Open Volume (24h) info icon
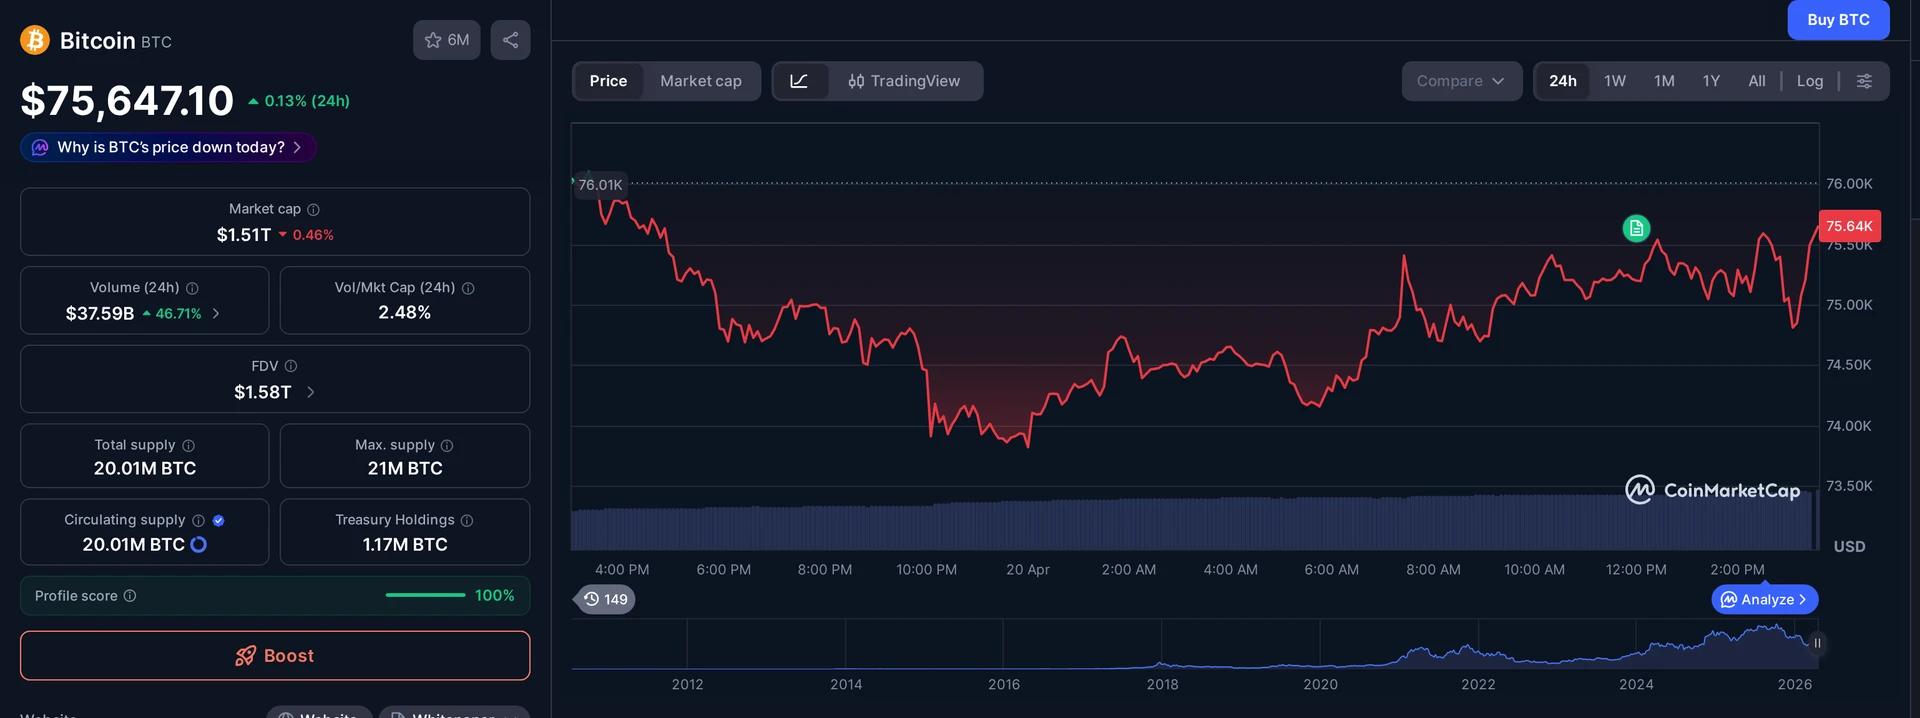The width and height of the screenshot is (1920, 718). pos(192,288)
